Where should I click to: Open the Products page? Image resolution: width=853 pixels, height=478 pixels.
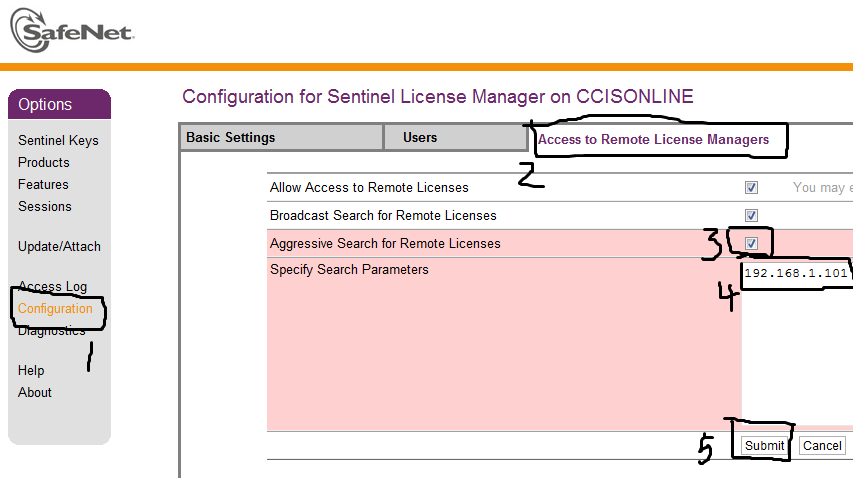(44, 163)
